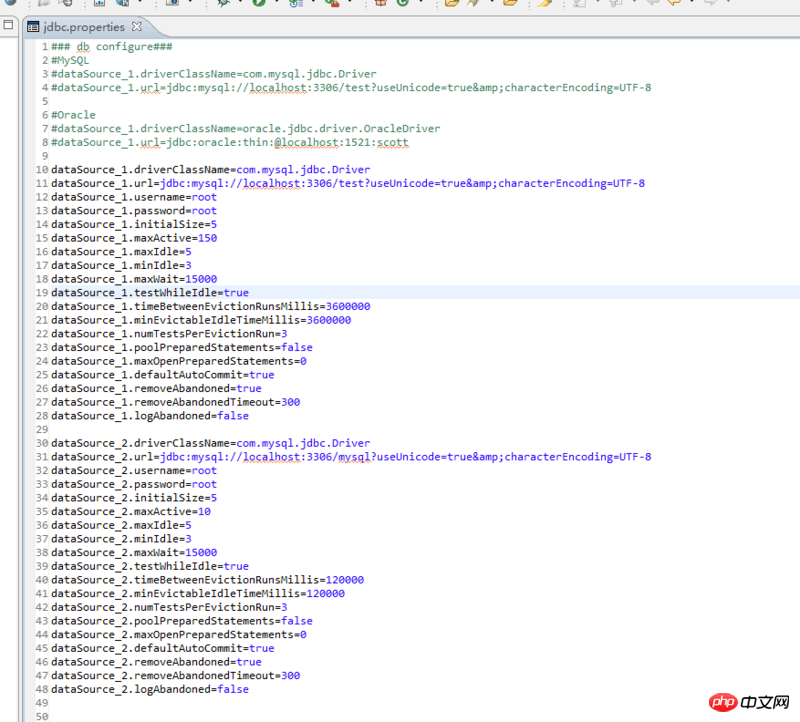Viewport: 800px width, 722px height.
Task: Click the '### db configure###' comment line
Action: point(112,47)
